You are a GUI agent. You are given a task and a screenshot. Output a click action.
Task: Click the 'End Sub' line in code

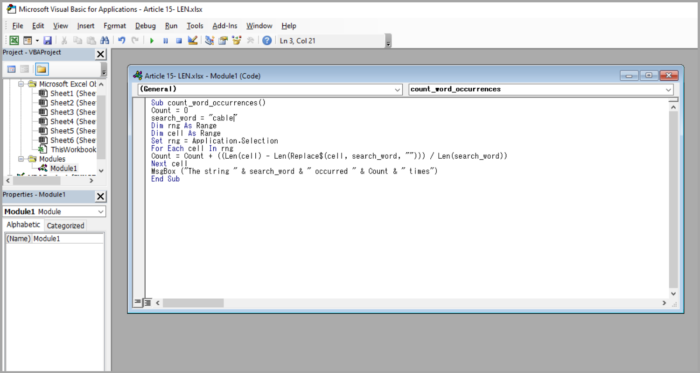point(165,179)
